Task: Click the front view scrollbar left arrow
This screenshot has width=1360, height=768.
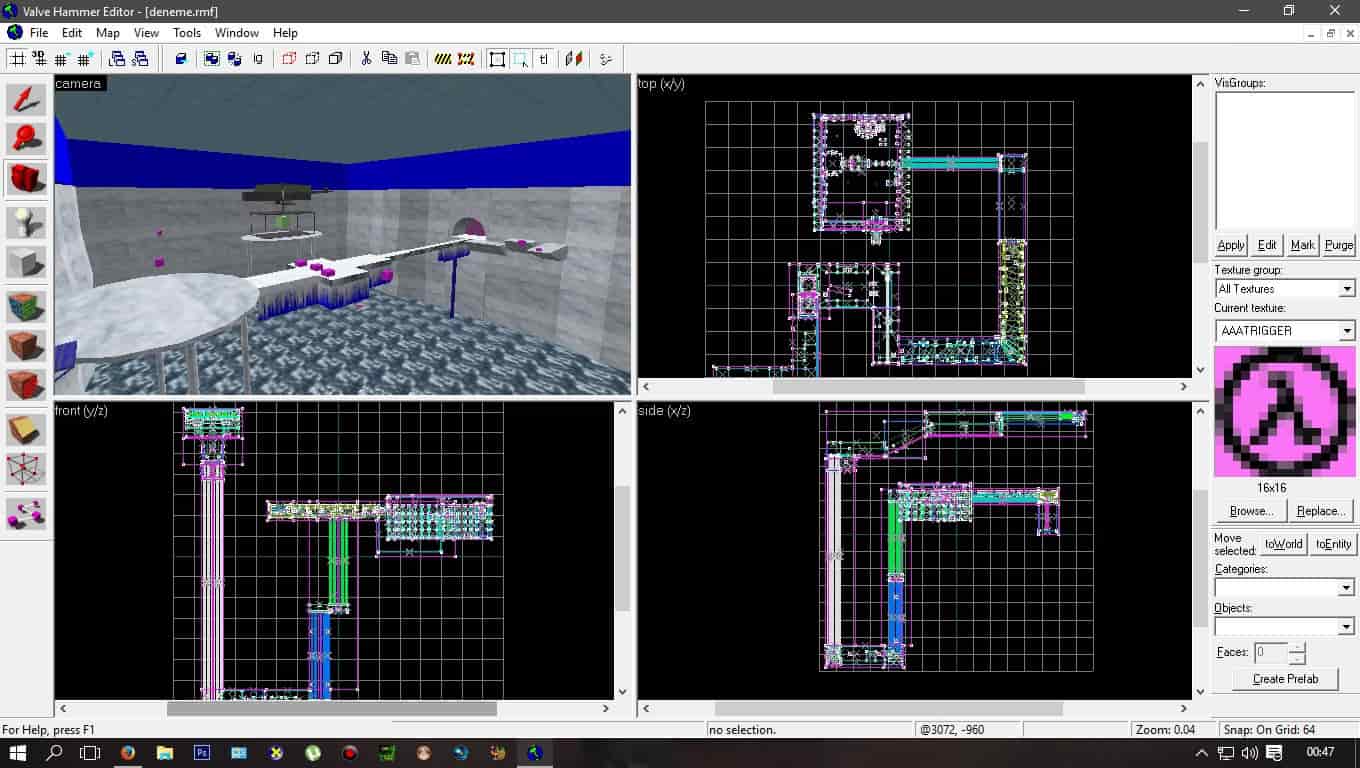Action: [64, 708]
